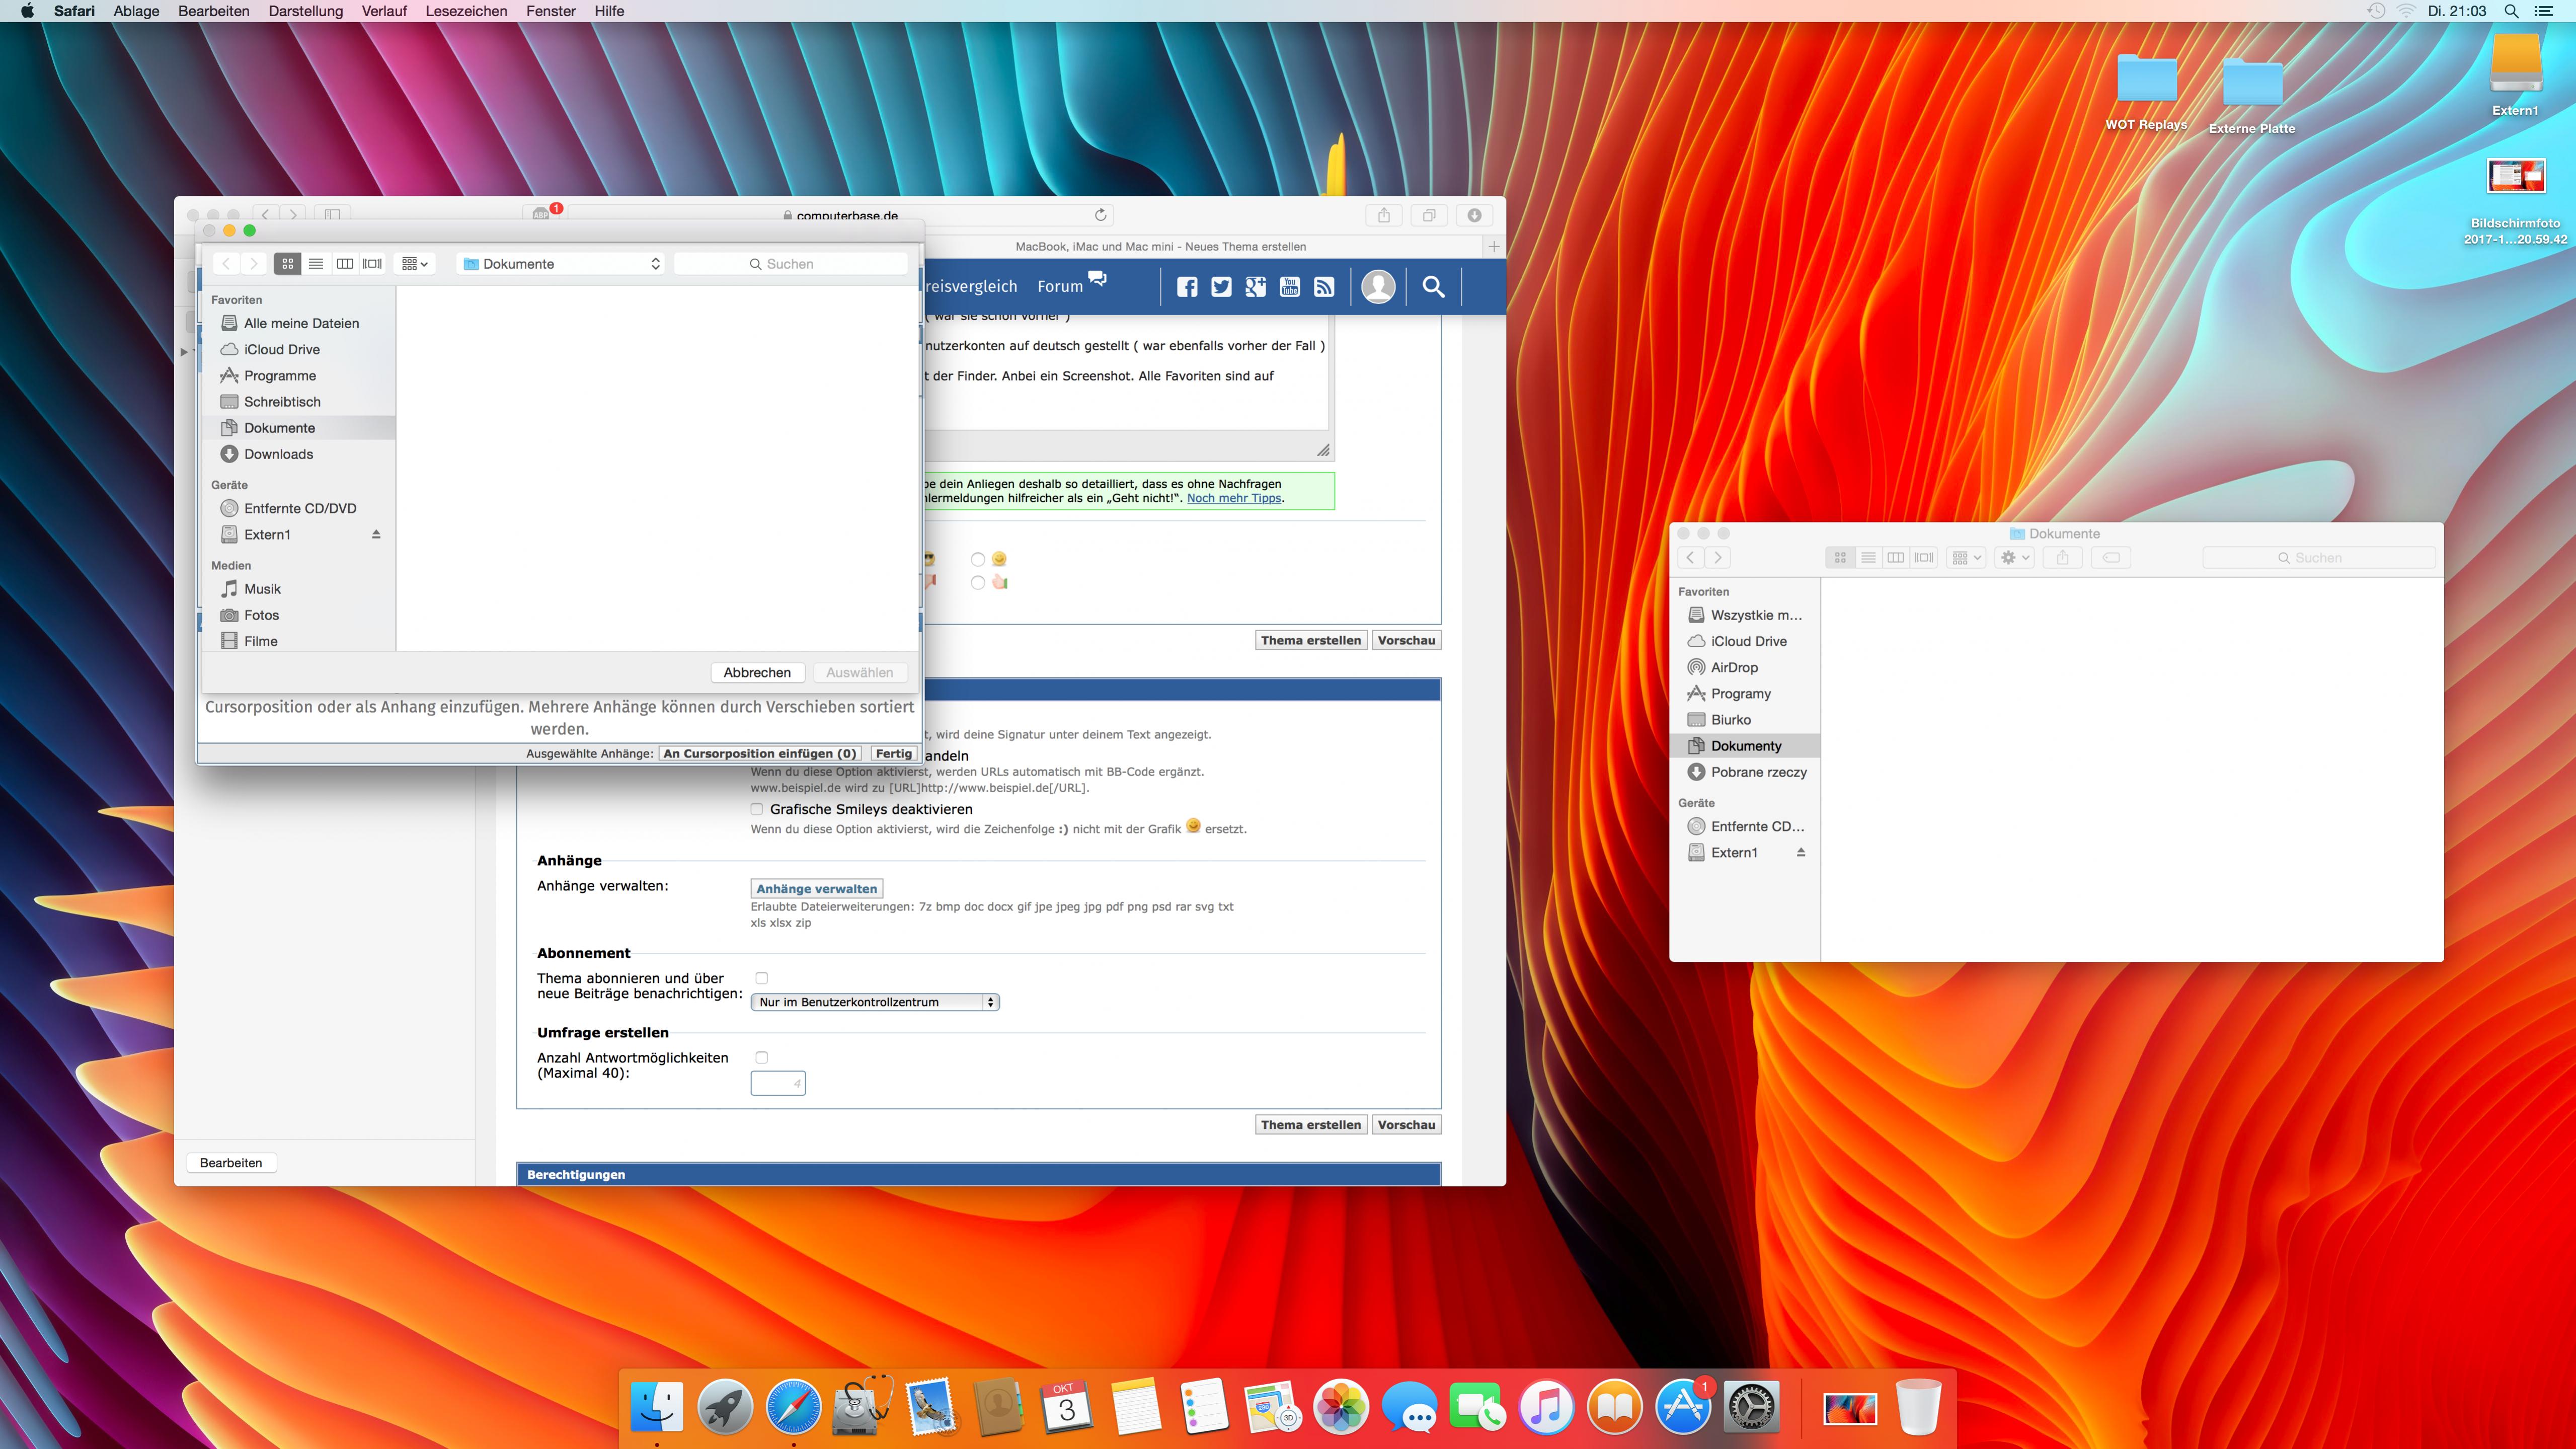Viewport: 2576px width, 1449px height.
Task: Click the site search magnifier in the header
Action: [x=1433, y=287]
